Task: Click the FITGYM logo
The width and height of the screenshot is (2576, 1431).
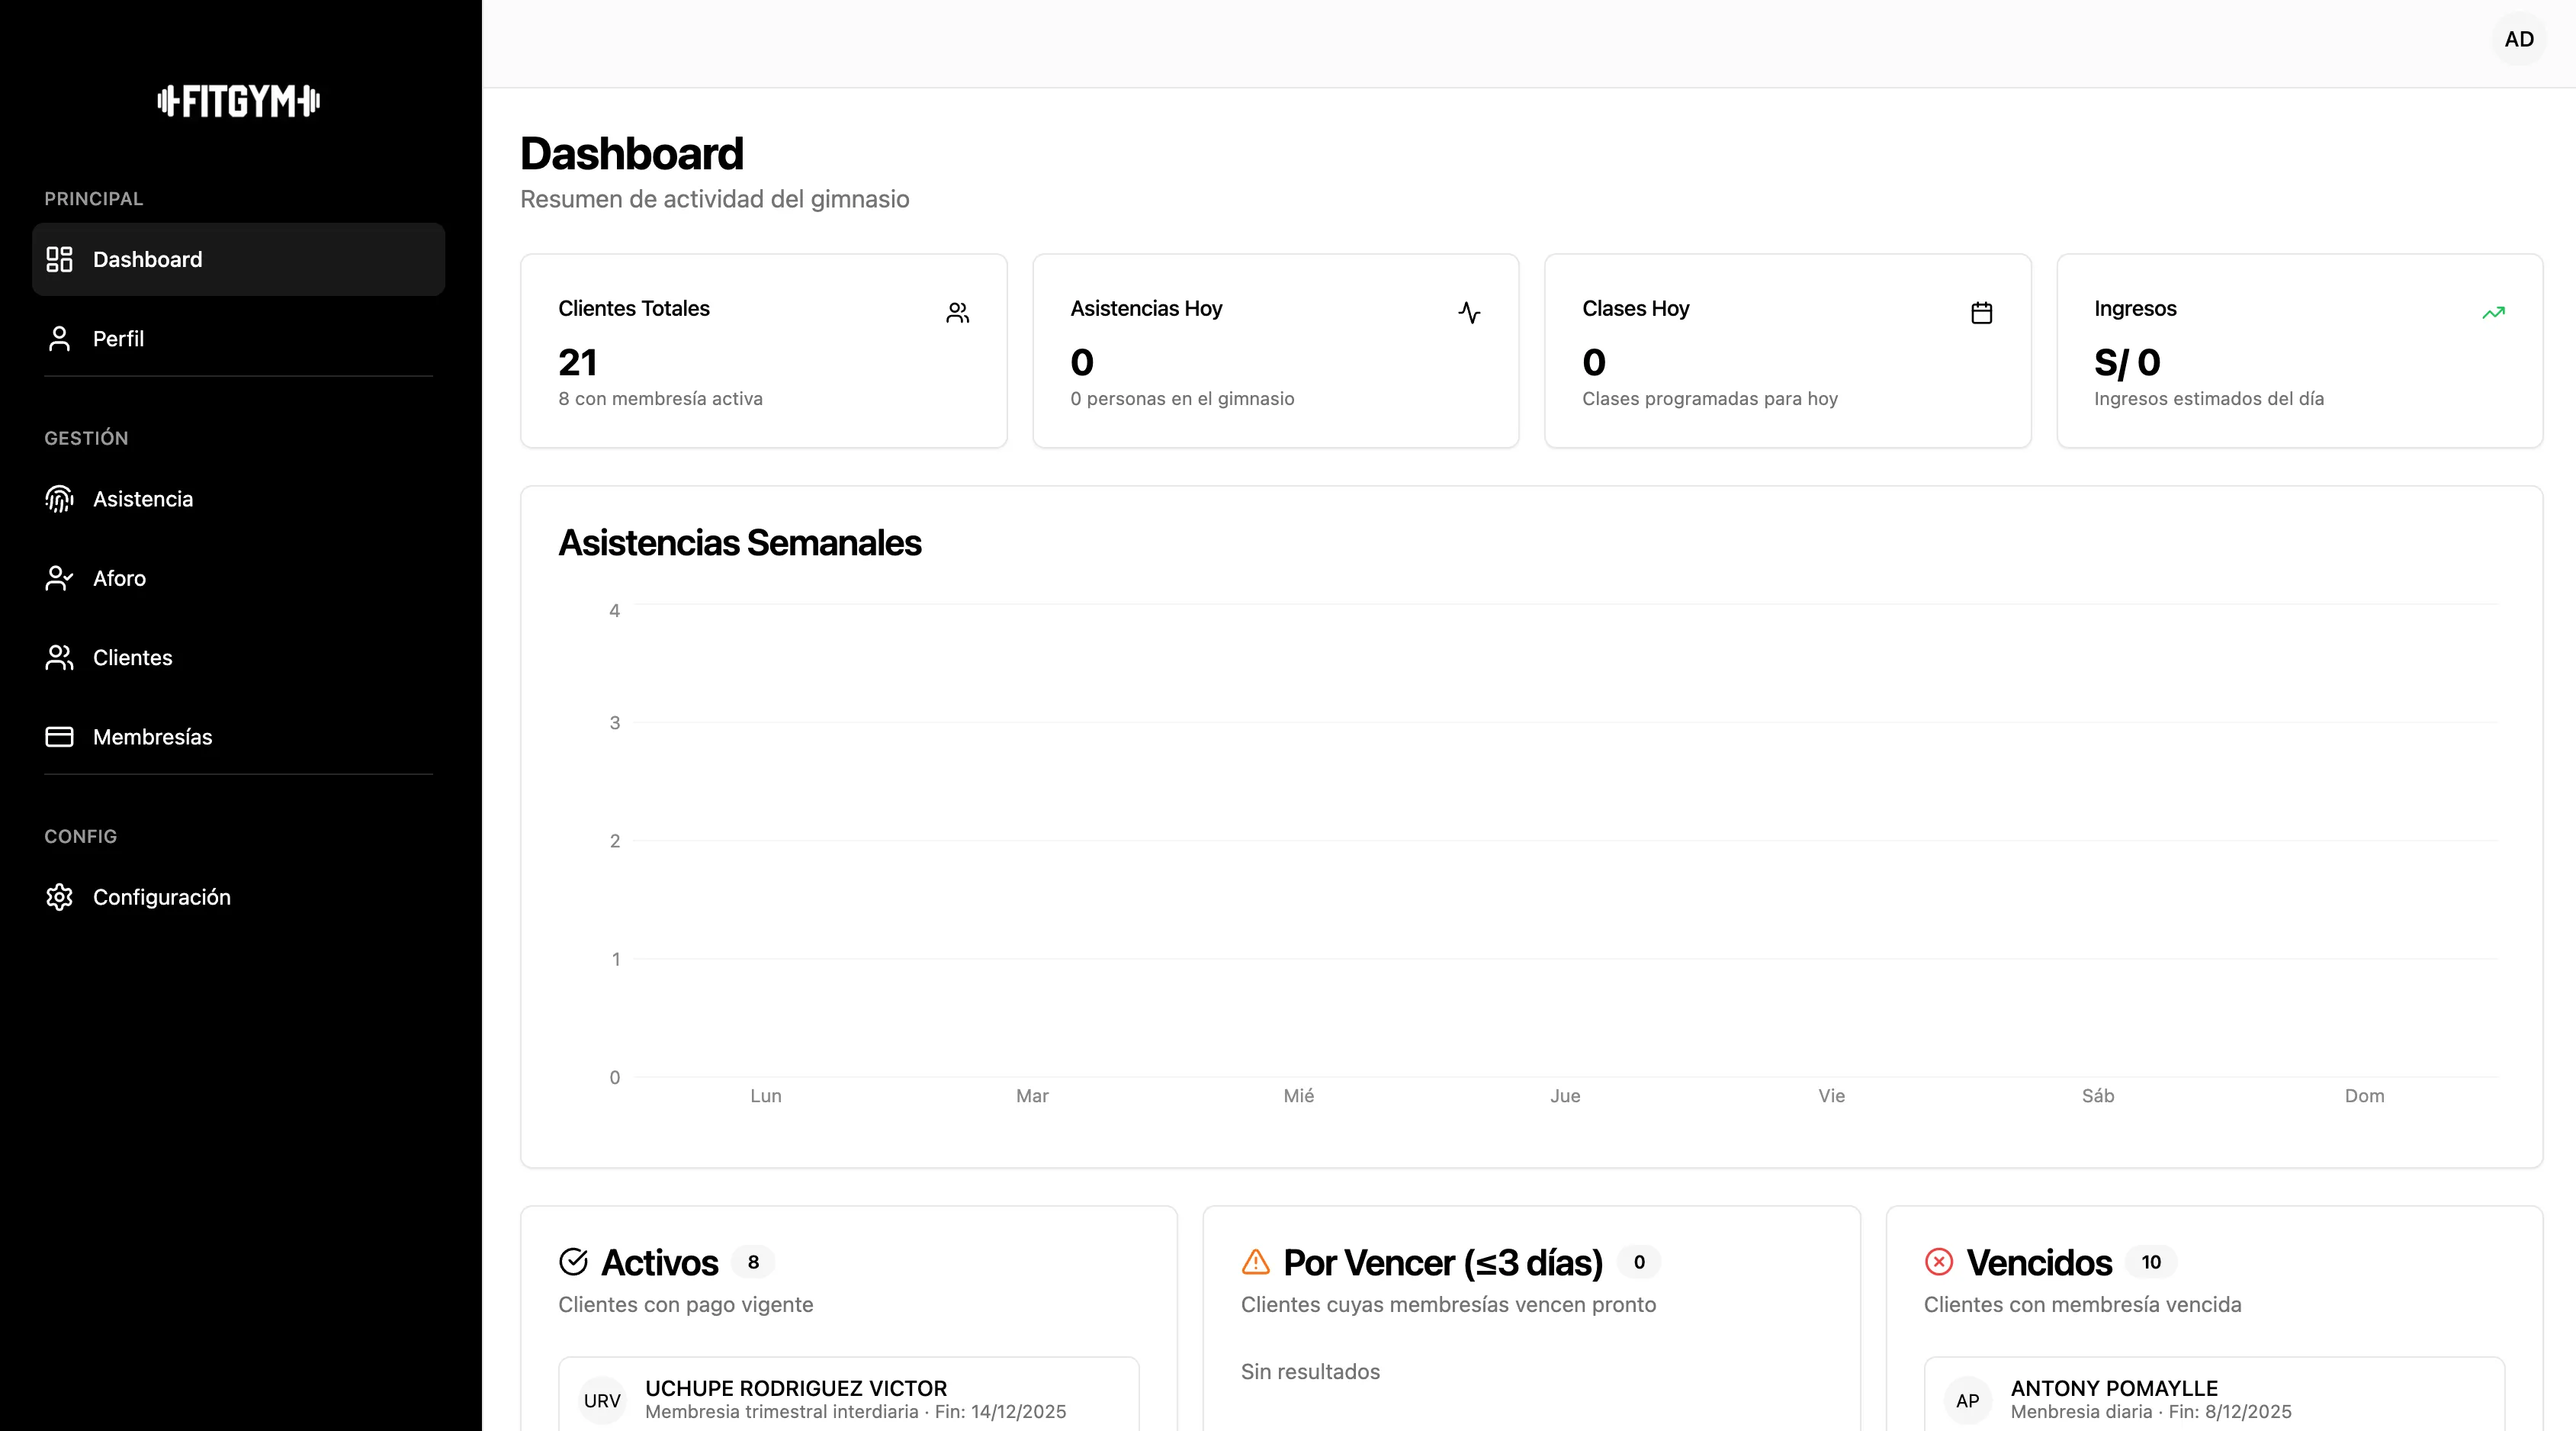Action: [x=238, y=101]
